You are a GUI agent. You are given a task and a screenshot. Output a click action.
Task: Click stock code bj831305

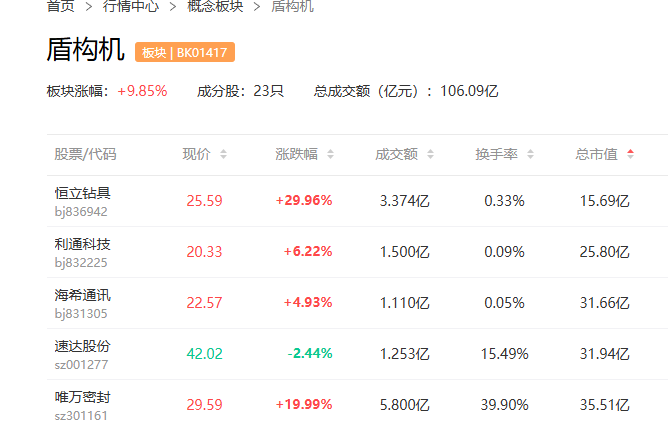coord(81,314)
